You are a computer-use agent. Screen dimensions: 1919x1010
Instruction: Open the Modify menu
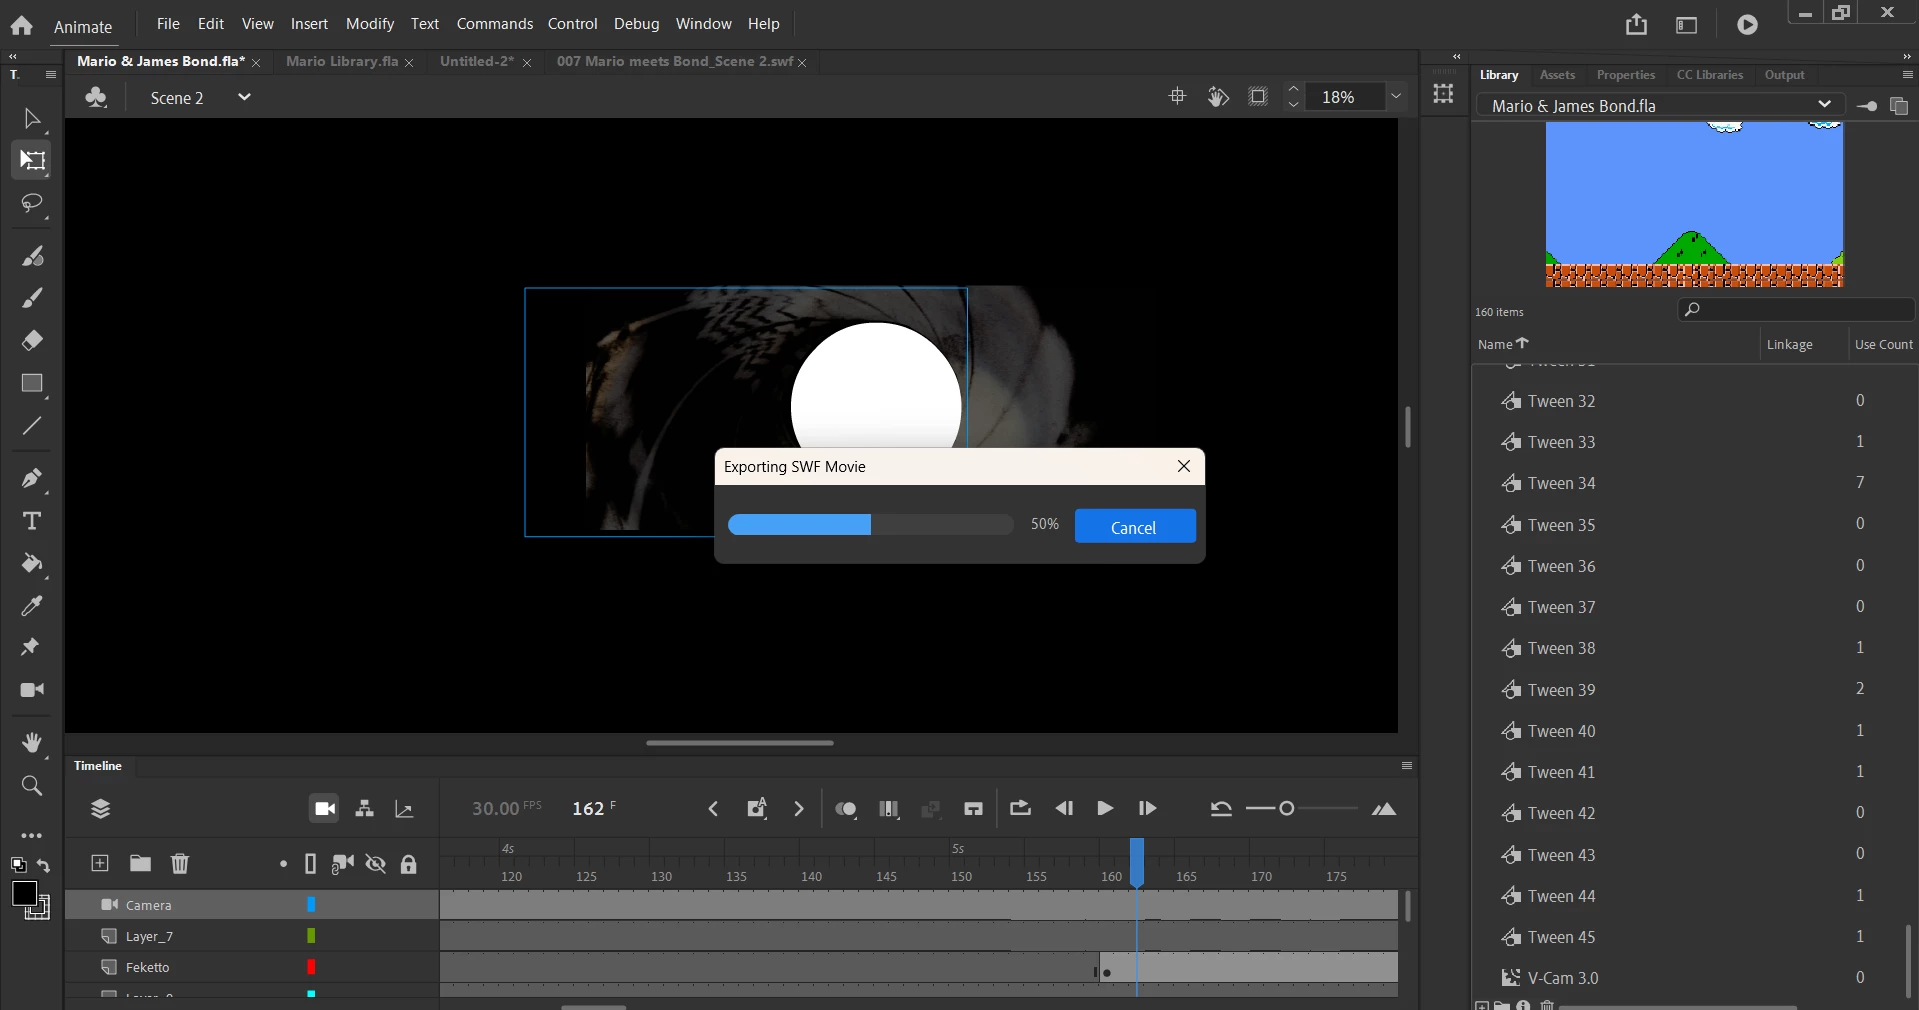[369, 23]
